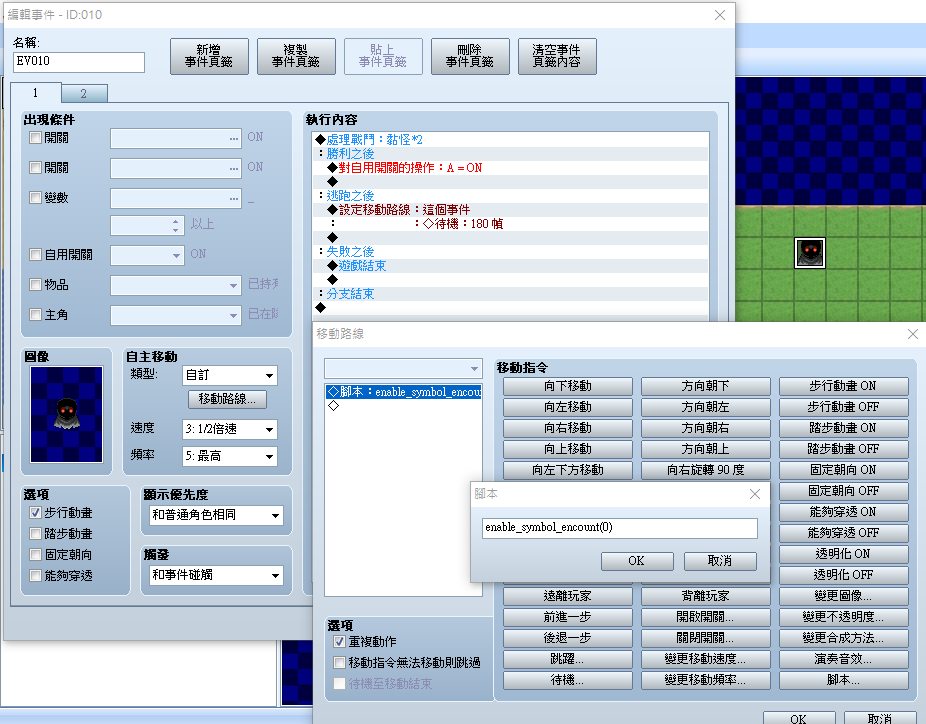Screen dimensions: 926x724
Task: Select the 處理戰鬥：黏怪*2 command line
Action: pyautogui.click(x=511, y=140)
